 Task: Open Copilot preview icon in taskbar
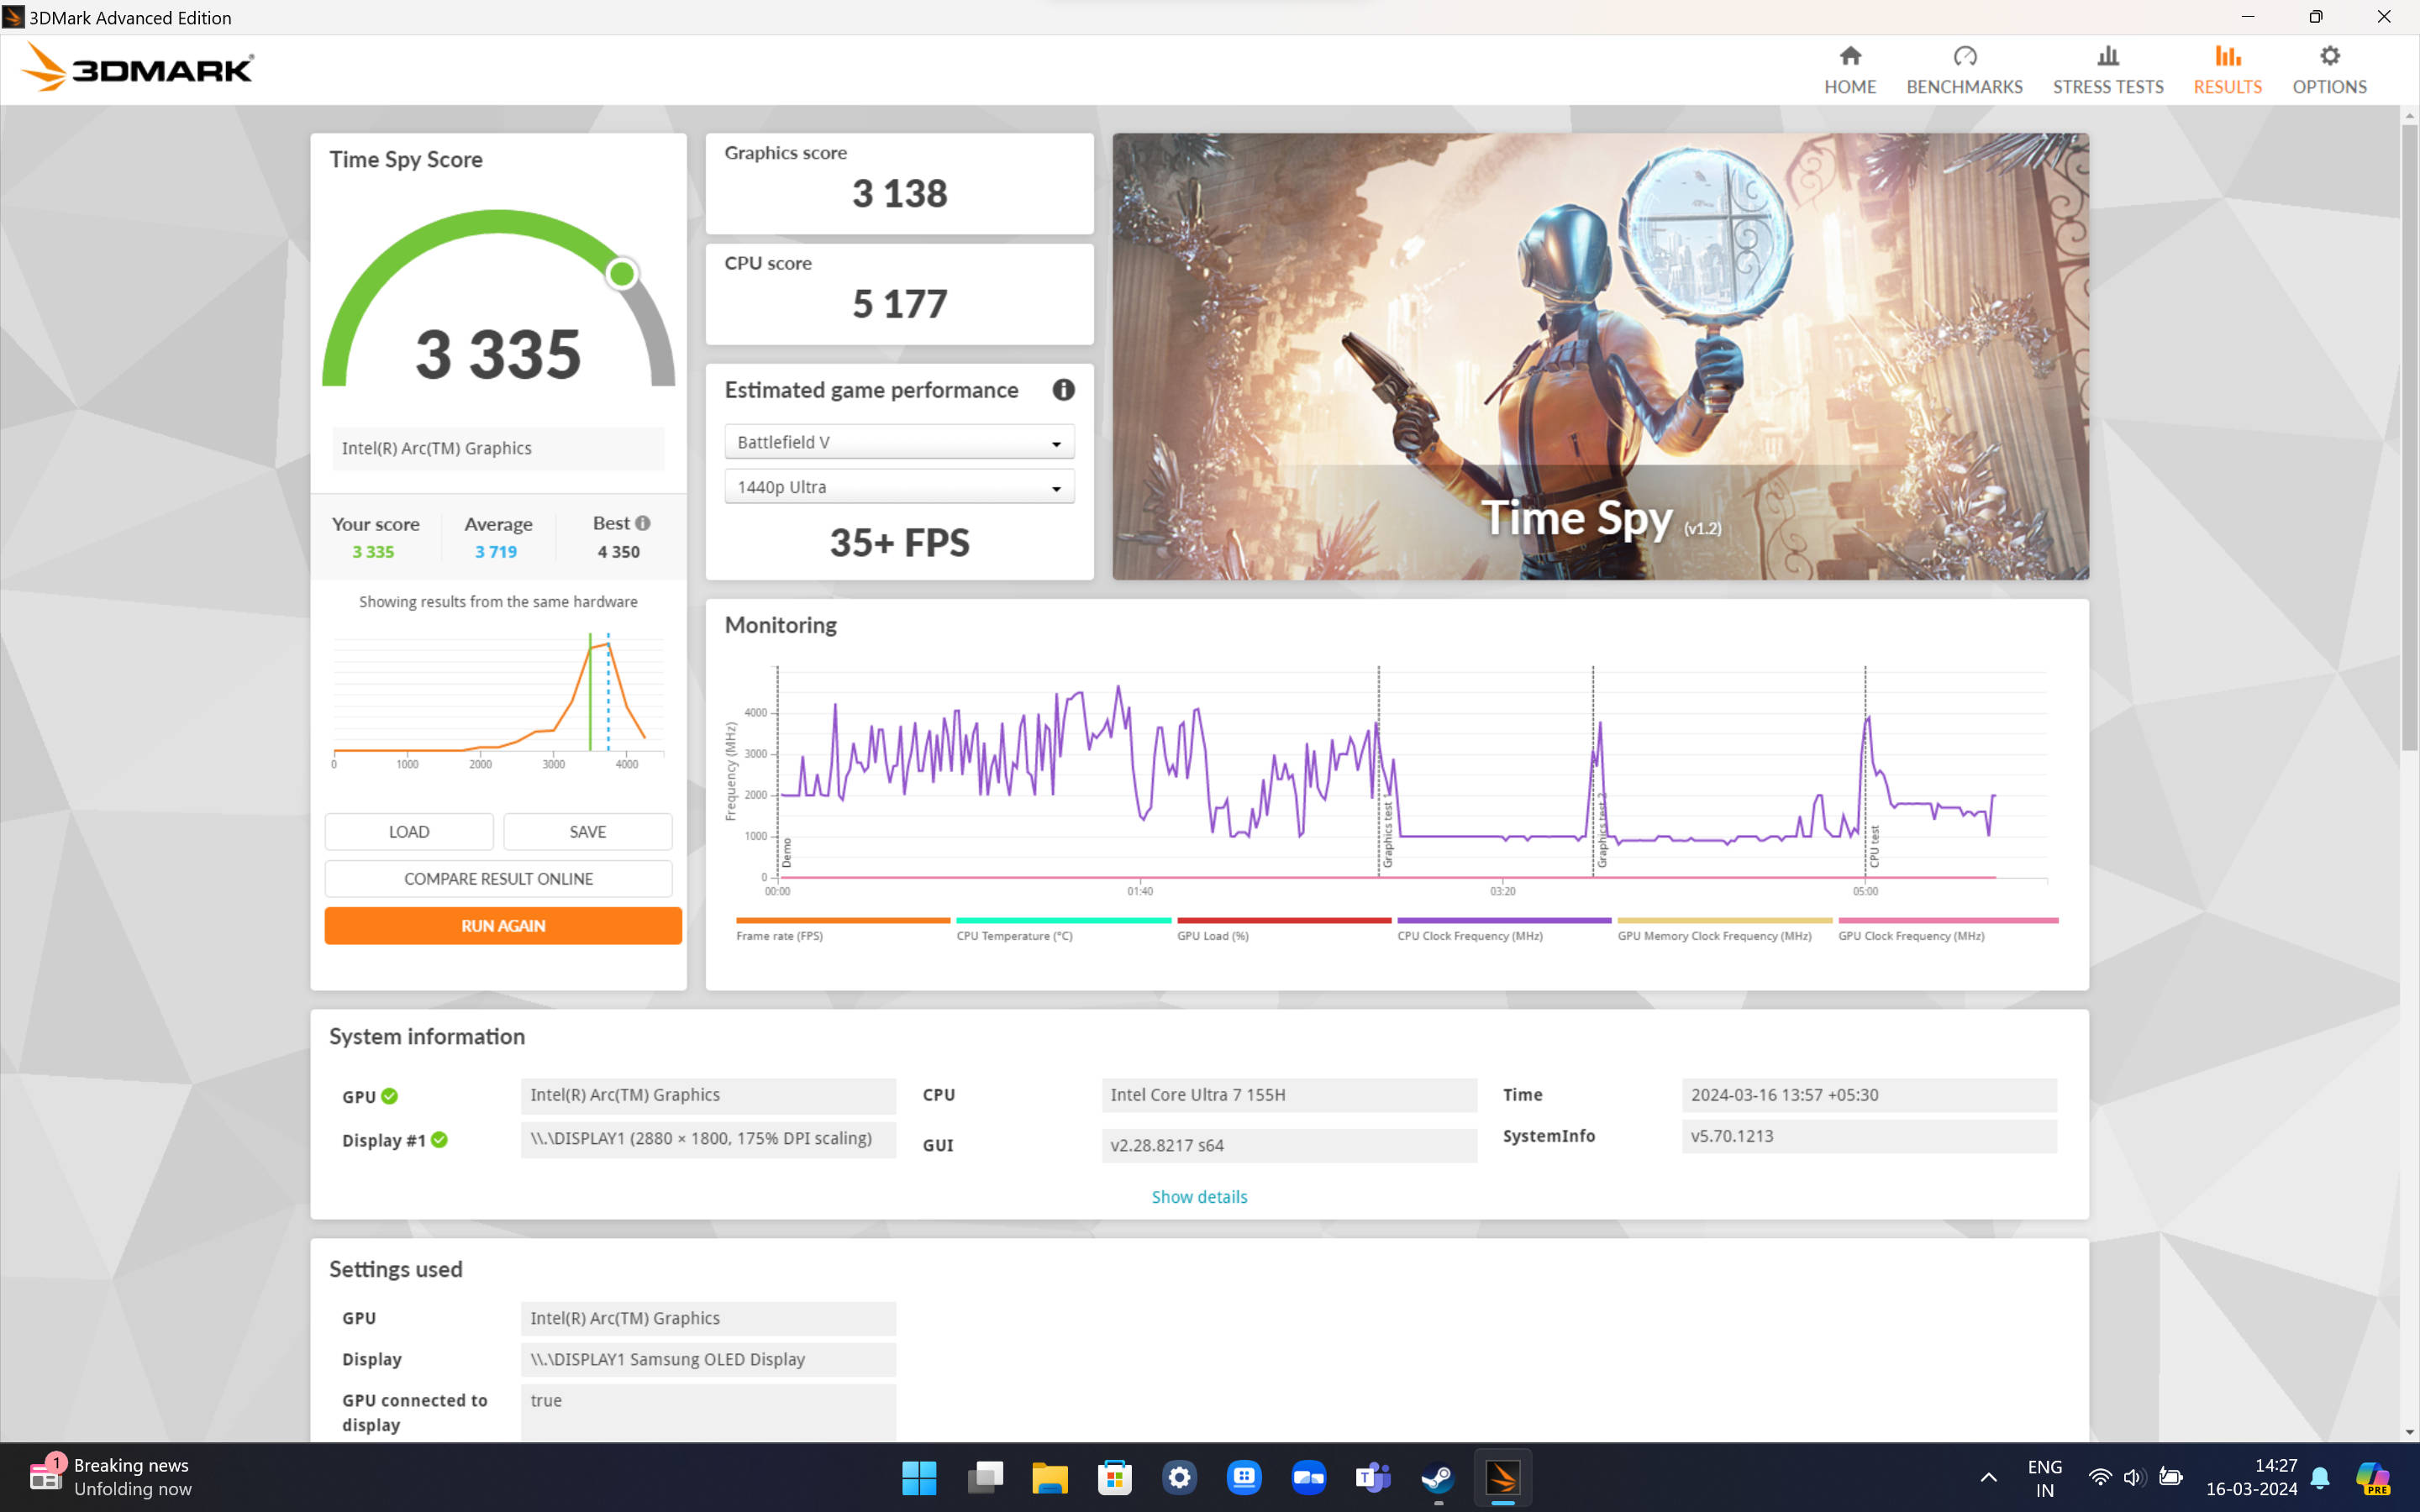pos(2372,1477)
